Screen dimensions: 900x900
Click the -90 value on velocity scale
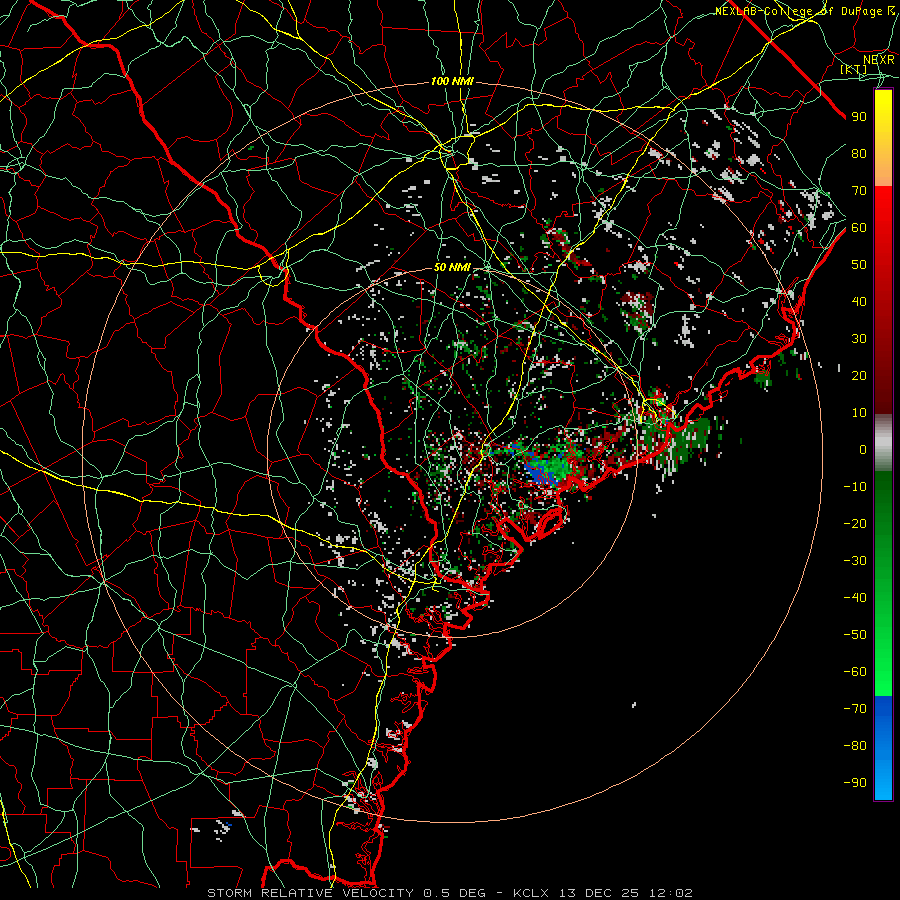pos(855,783)
